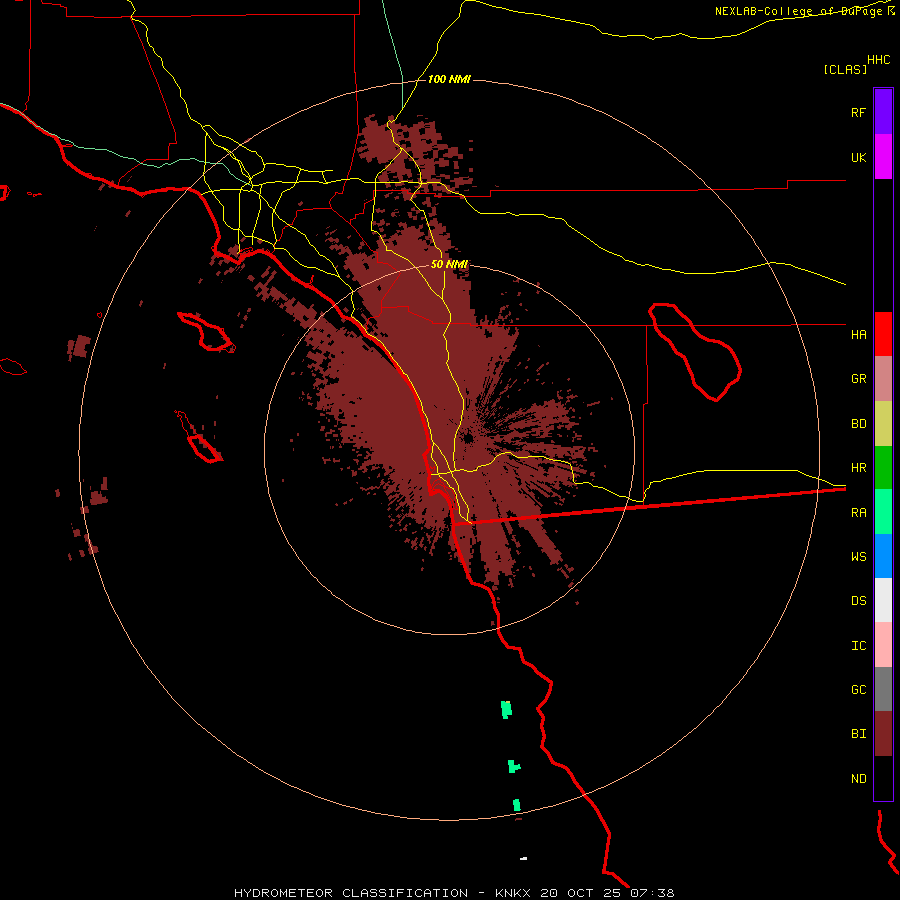Image resolution: width=900 pixels, height=900 pixels.
Task: Pick the RA light green legend swatch
Action: [x=883, y=512]
